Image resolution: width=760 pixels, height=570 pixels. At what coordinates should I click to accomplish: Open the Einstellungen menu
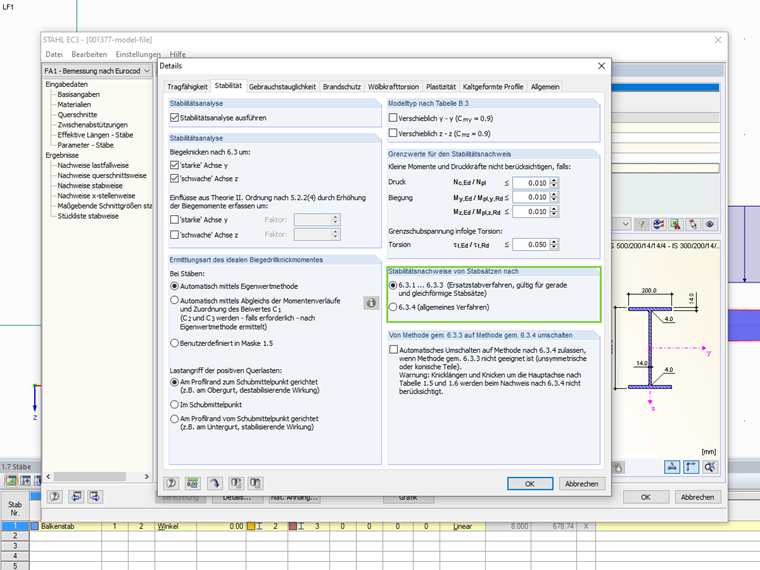click(x=137, y=54)
